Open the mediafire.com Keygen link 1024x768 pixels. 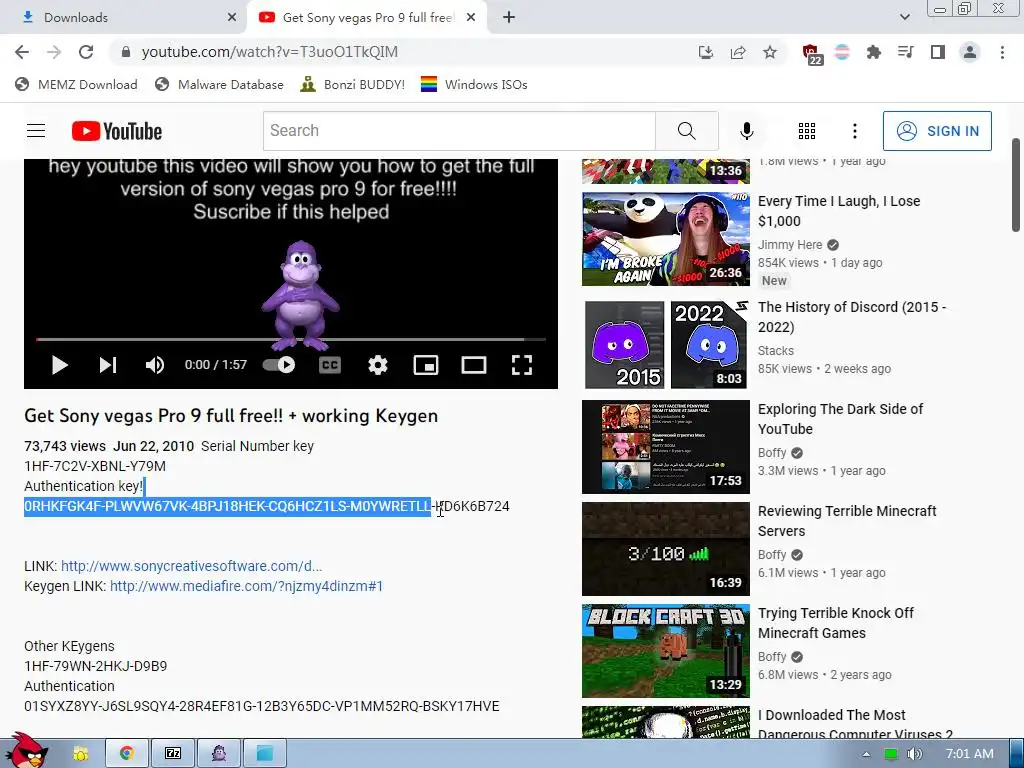tap(246, 586)
